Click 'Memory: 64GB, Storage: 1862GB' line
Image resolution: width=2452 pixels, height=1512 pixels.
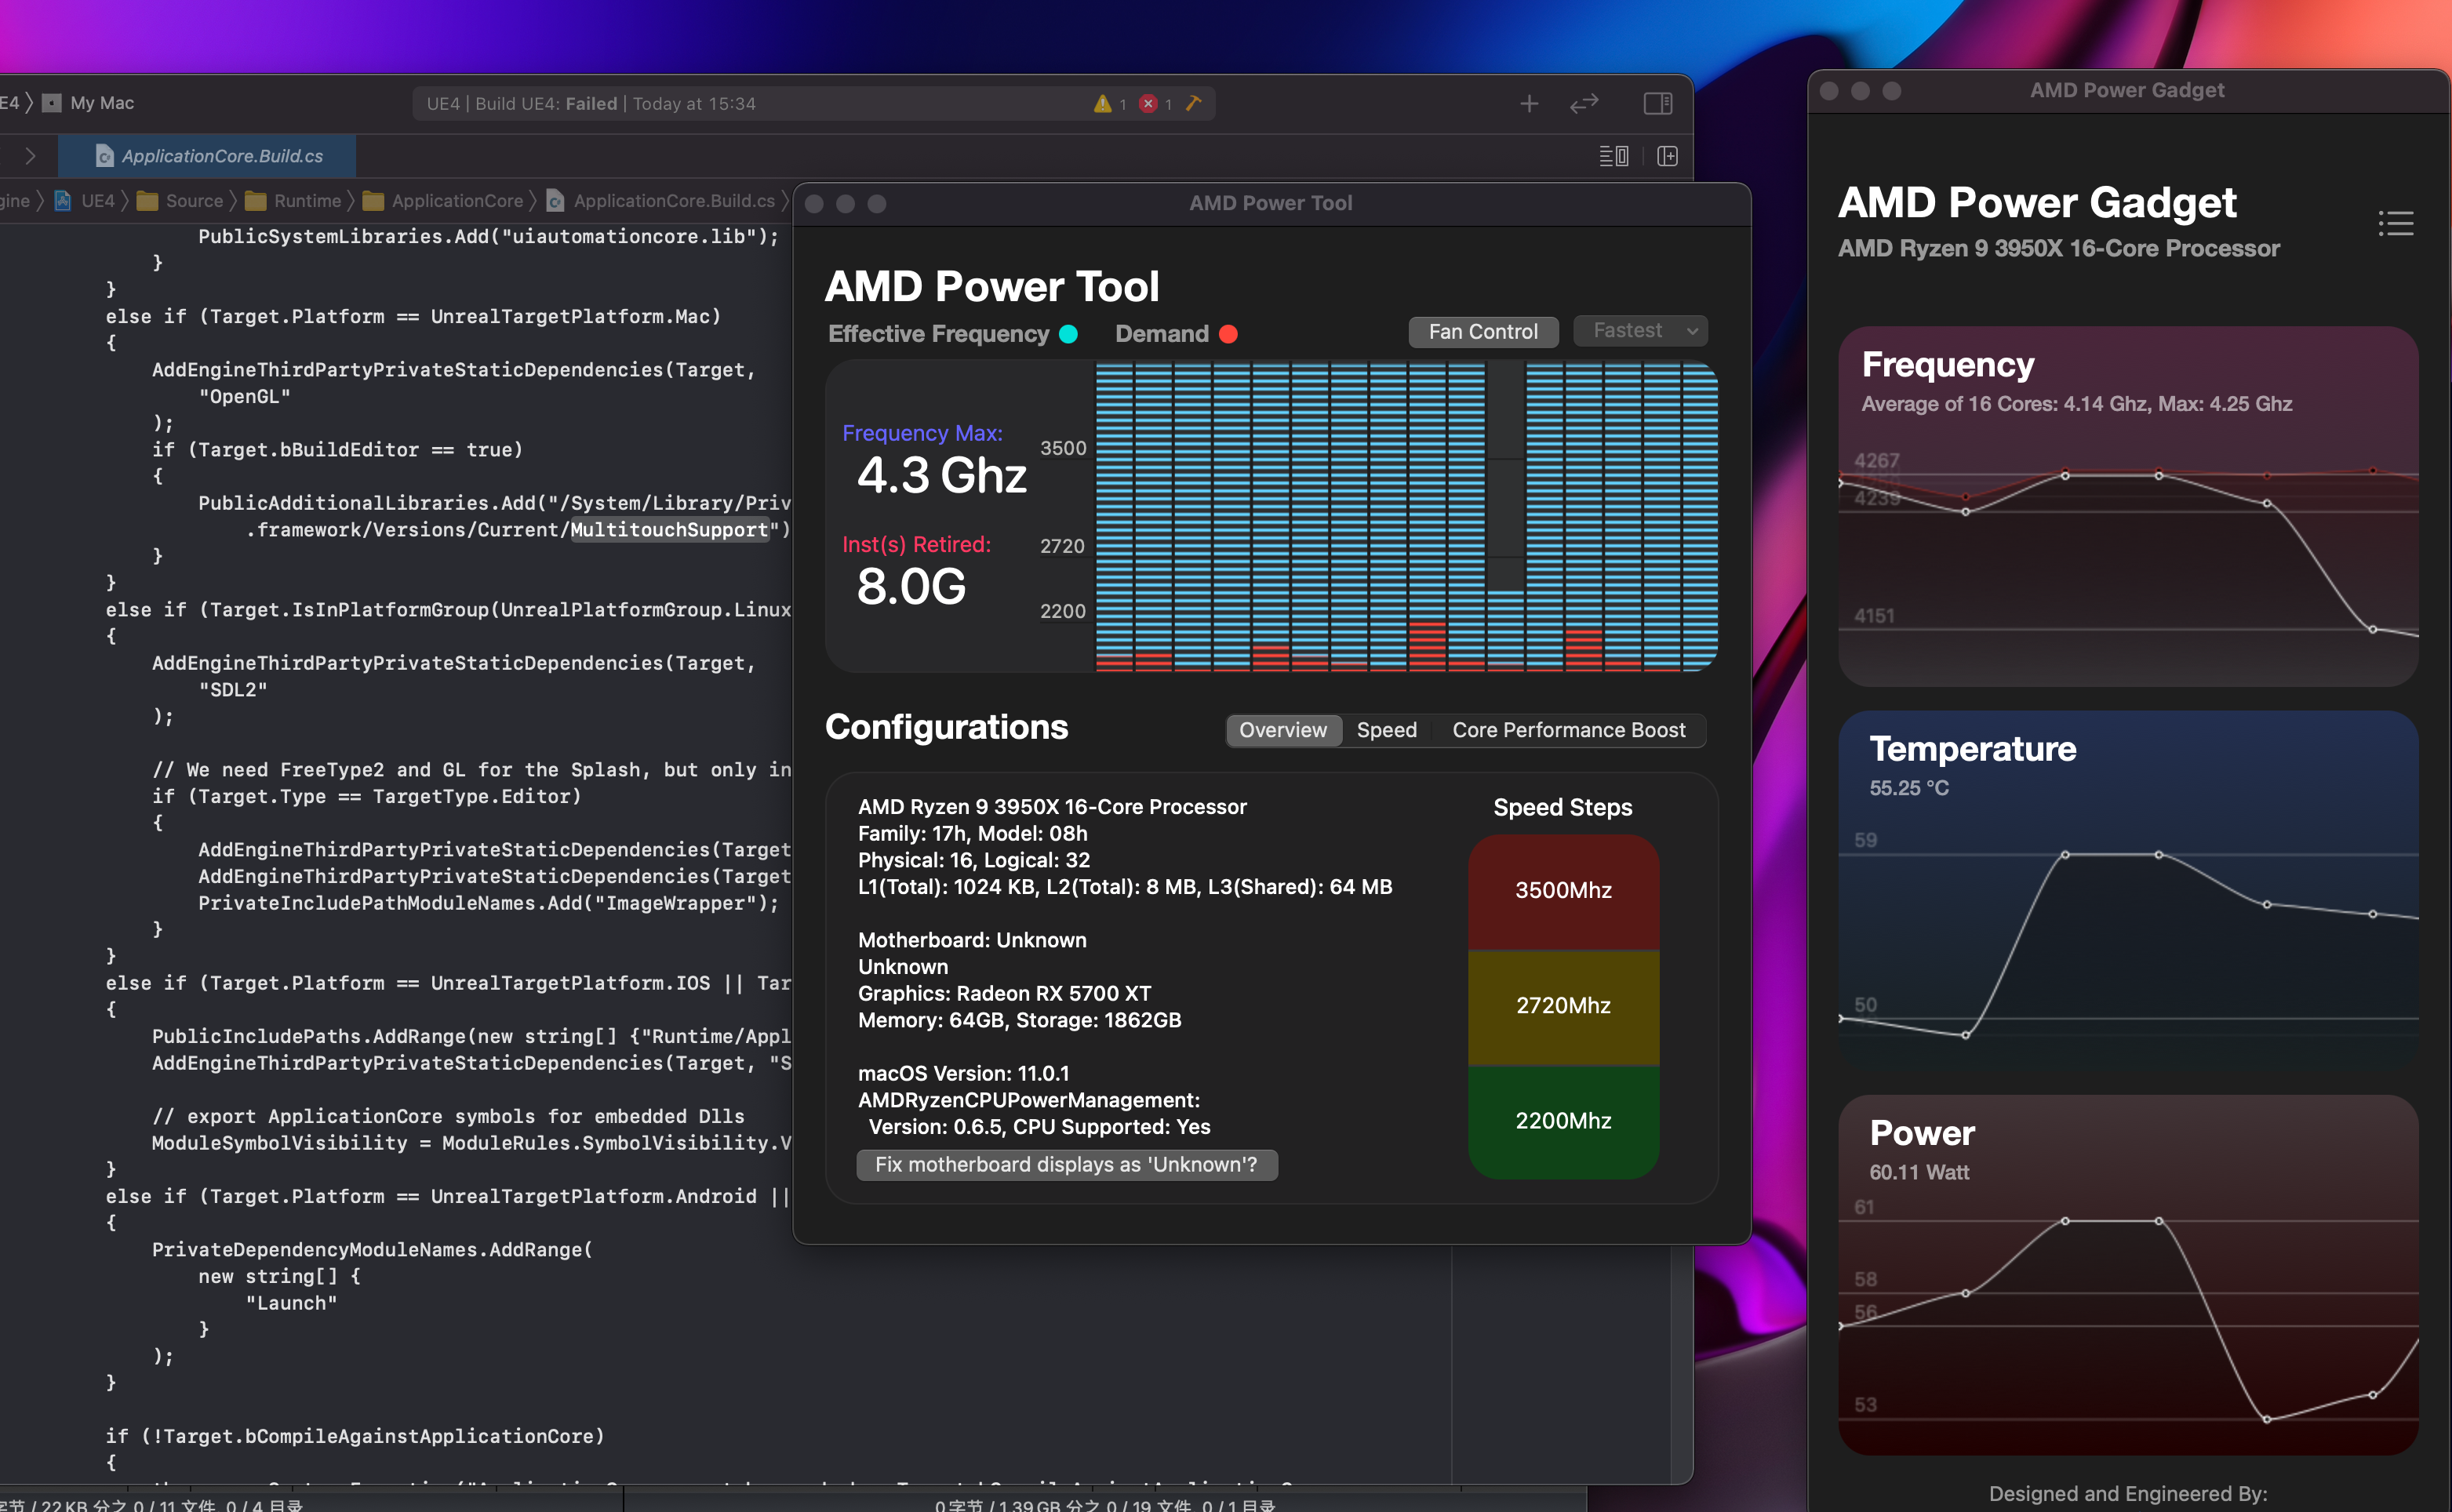coord(1019,1021)
